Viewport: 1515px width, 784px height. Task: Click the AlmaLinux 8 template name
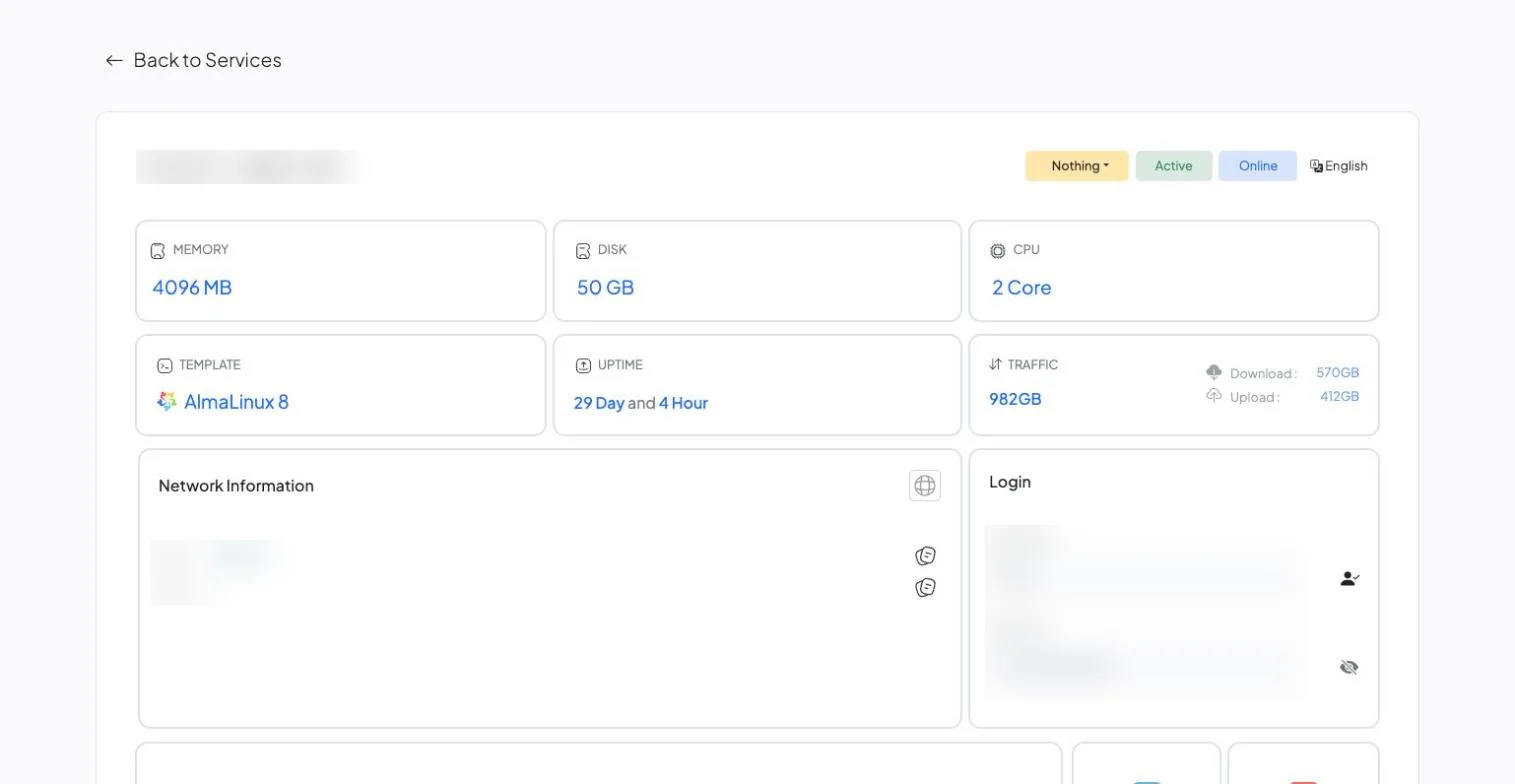click(236, 402)
